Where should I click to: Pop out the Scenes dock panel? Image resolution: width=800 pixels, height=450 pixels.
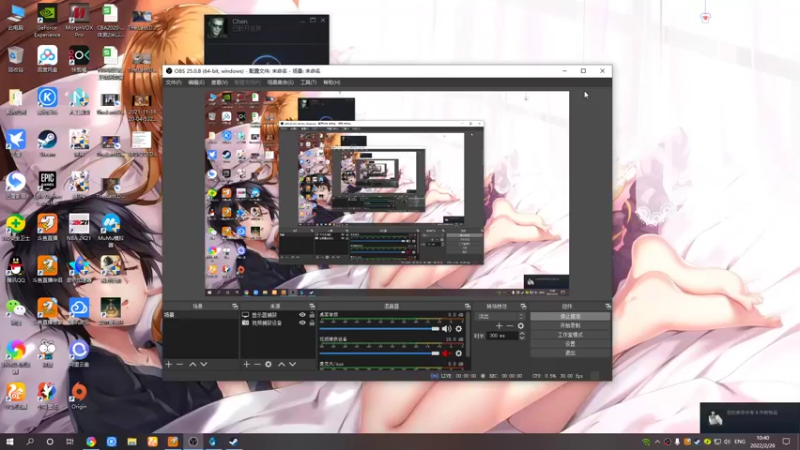point(235,306)
